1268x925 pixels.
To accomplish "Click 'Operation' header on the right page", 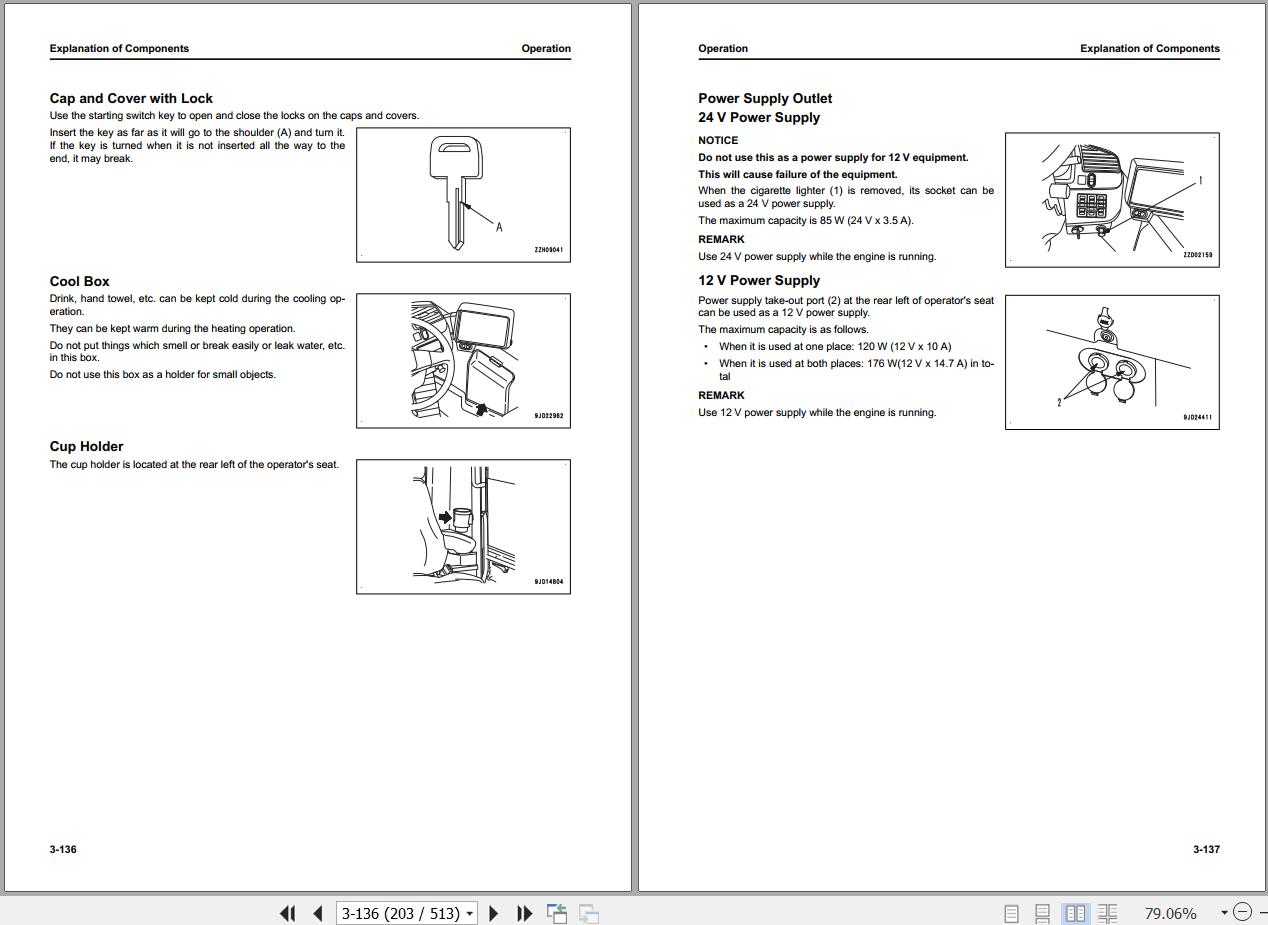I will (723, 48).
